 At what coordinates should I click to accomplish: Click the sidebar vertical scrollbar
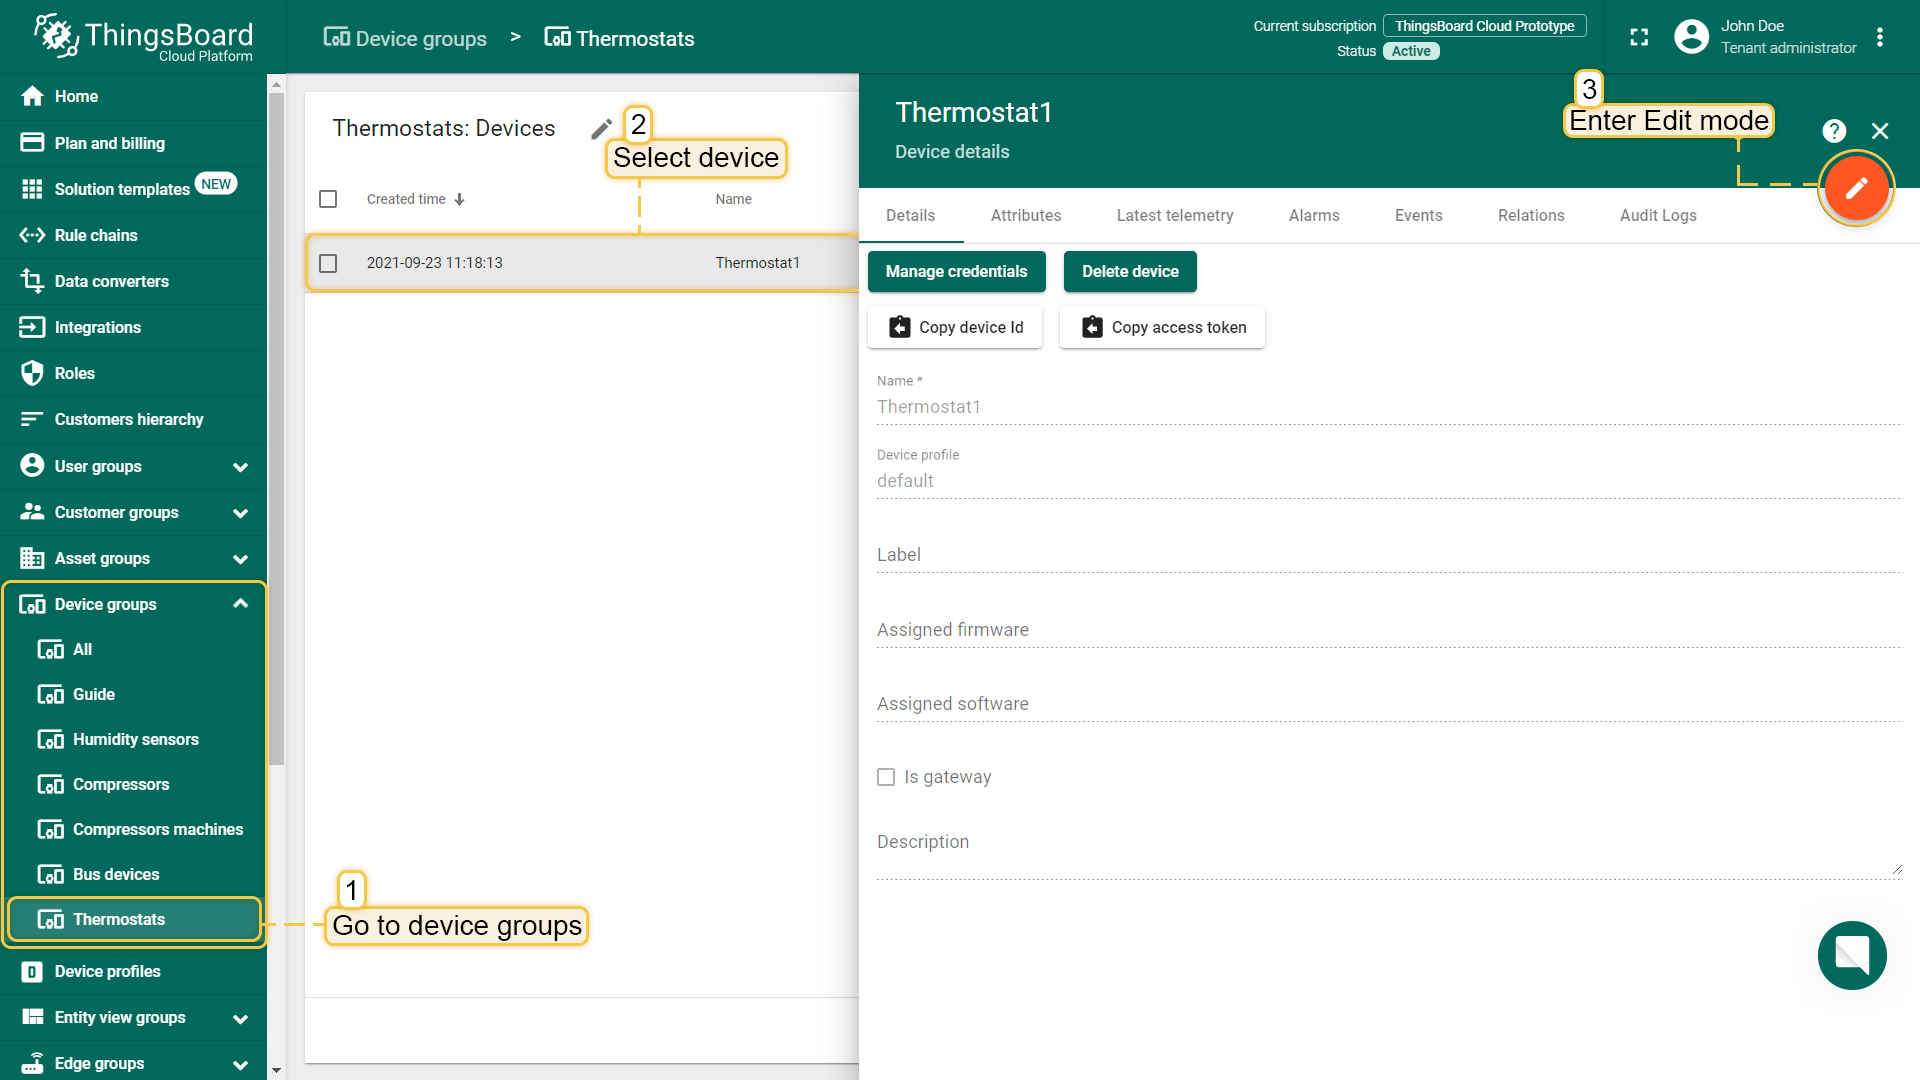pyautogui.click(x=276, y=430)
